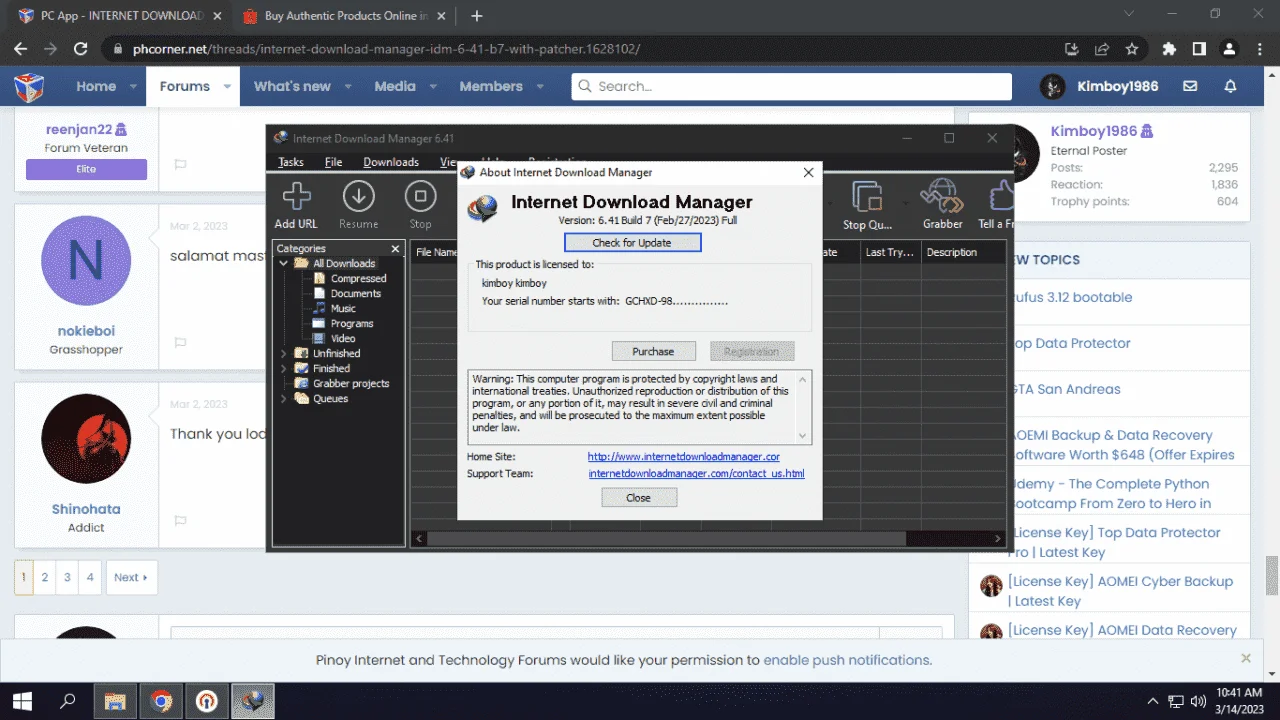Viewport: 1280px width, 720px height.
Task: Click the phcorner site logo icon
Action: click(x=29, y=87)
